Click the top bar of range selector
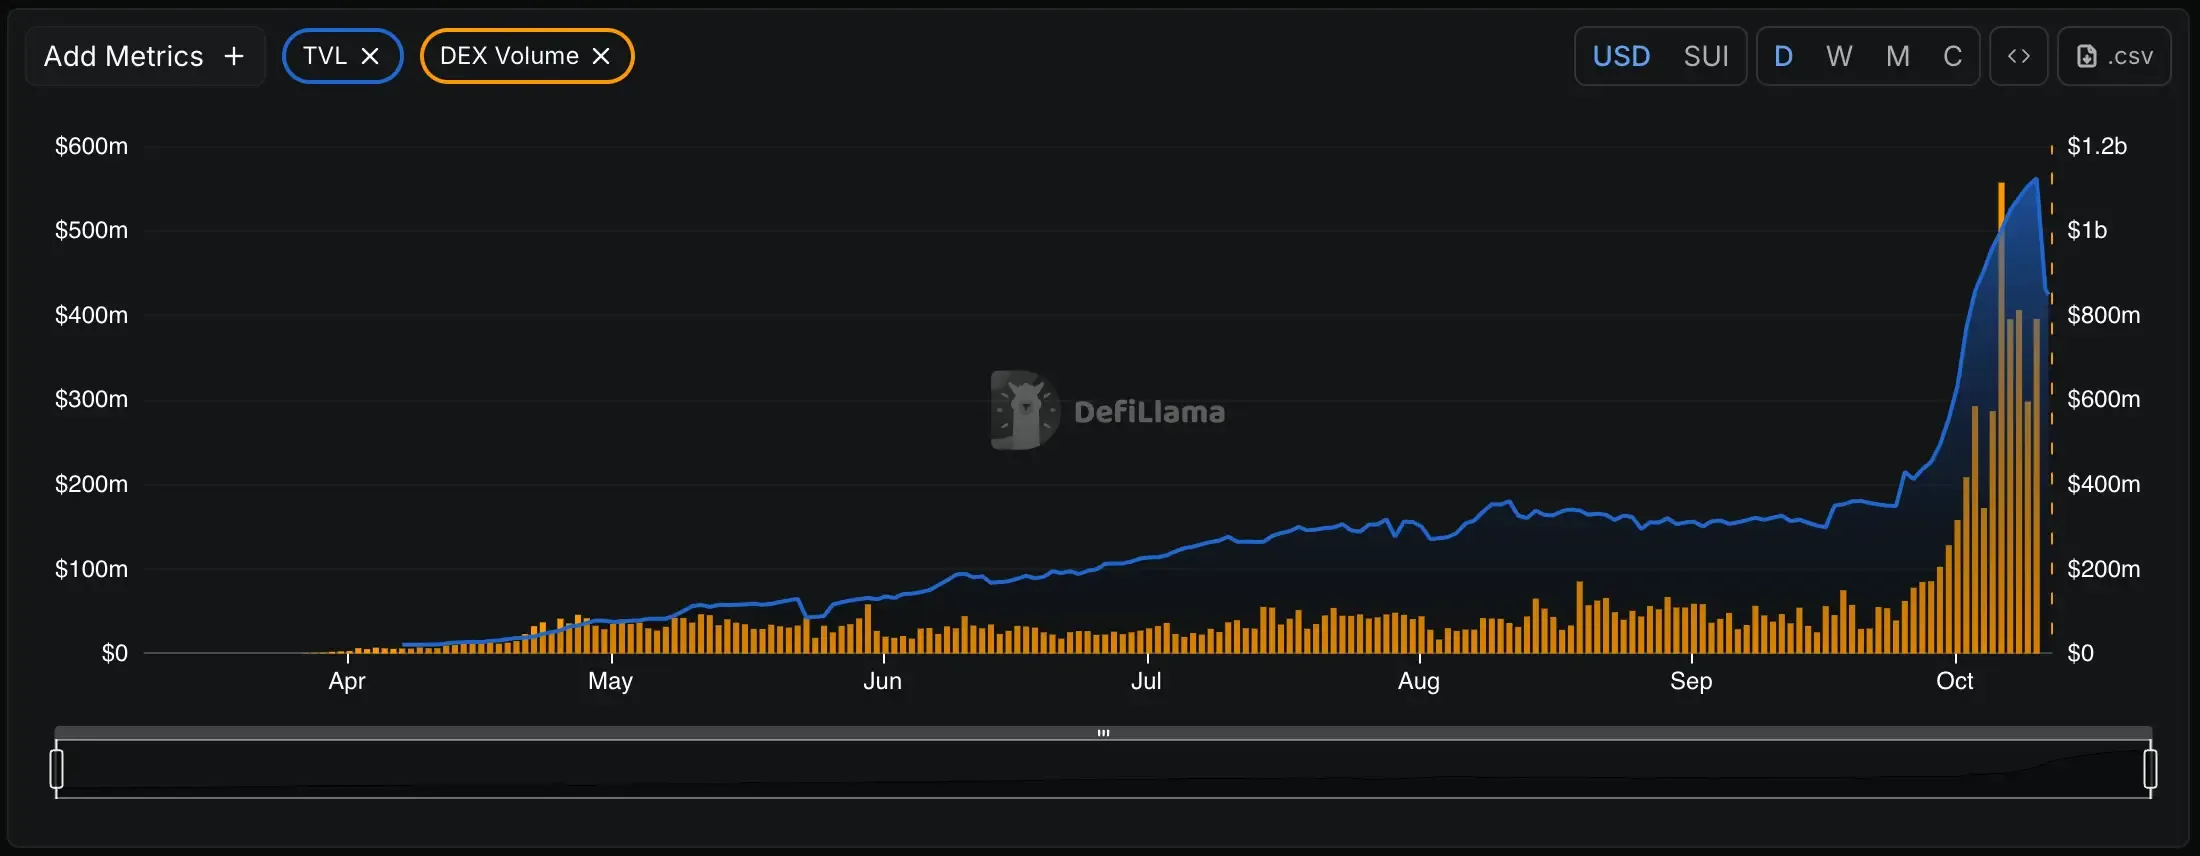 pyautogui.click(x=1103, y=733)
